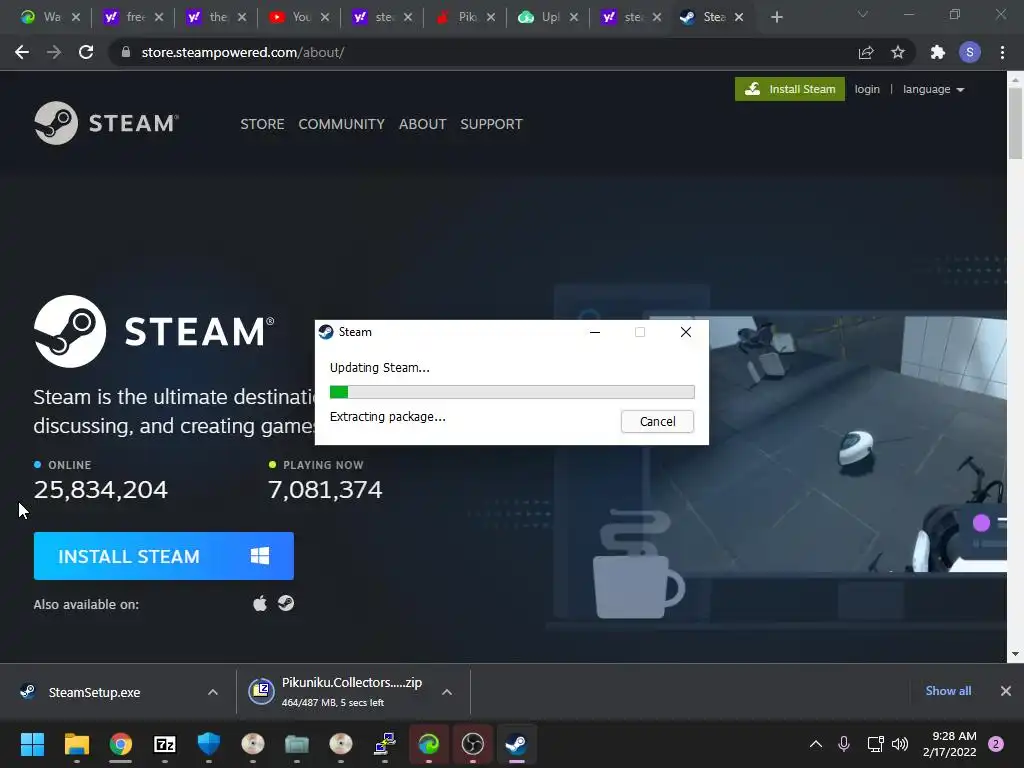Click the login link
1024x768 pixels.
pyautogui.click(x=867, y=89)
